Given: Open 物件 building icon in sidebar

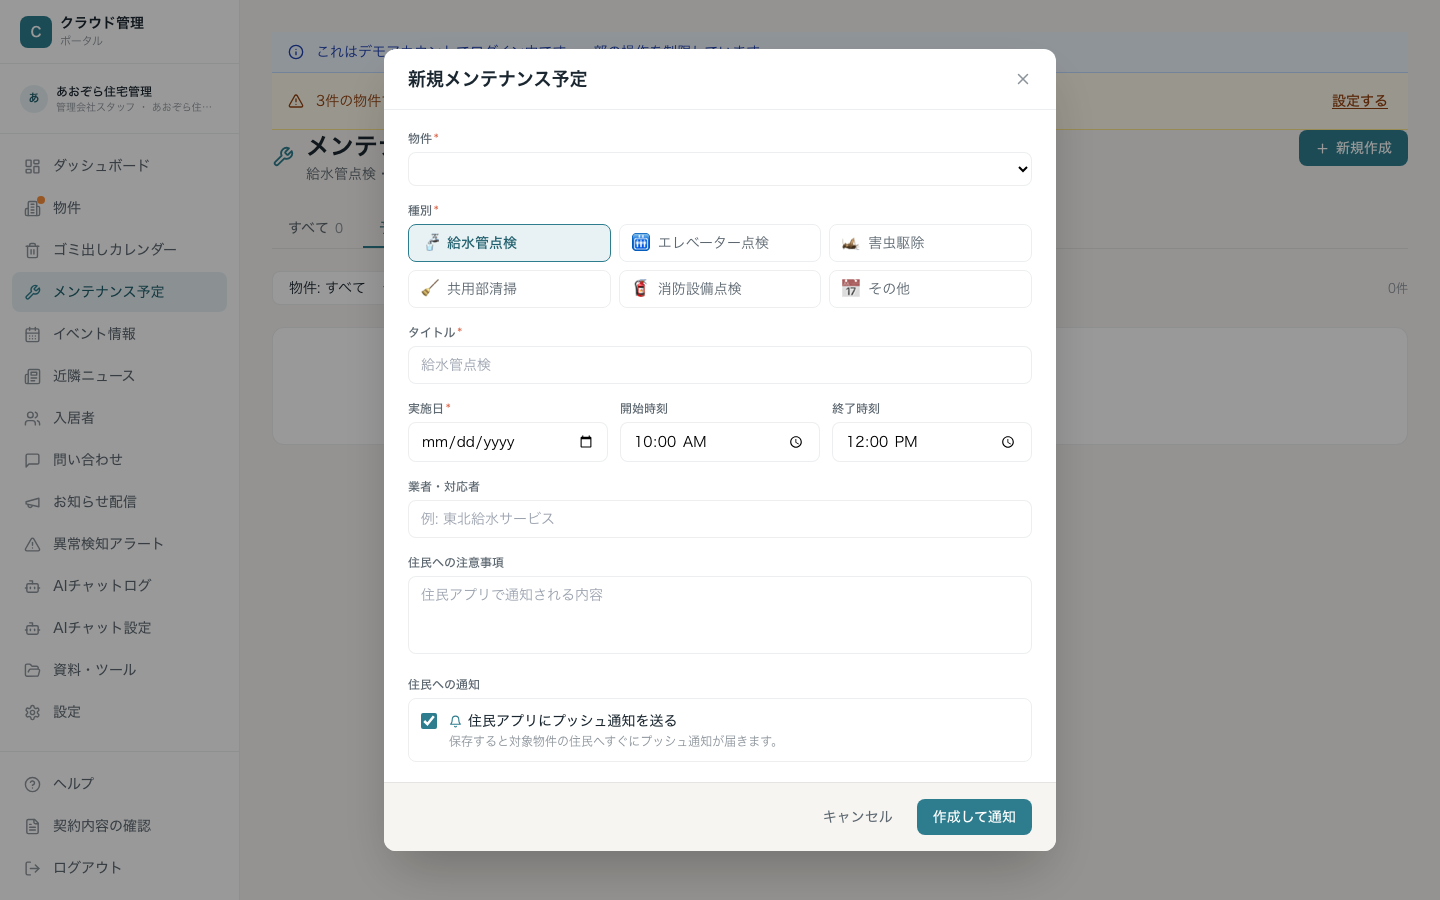Looking at the screenshot, I should click(33, 208).
